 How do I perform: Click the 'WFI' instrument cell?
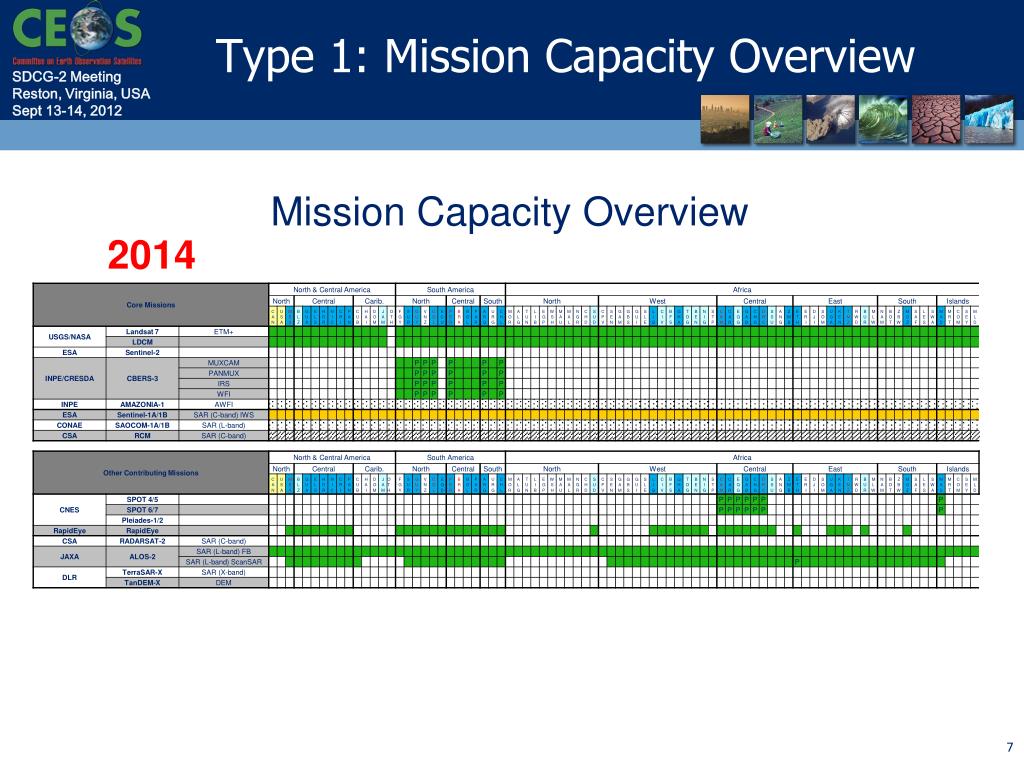223,394
